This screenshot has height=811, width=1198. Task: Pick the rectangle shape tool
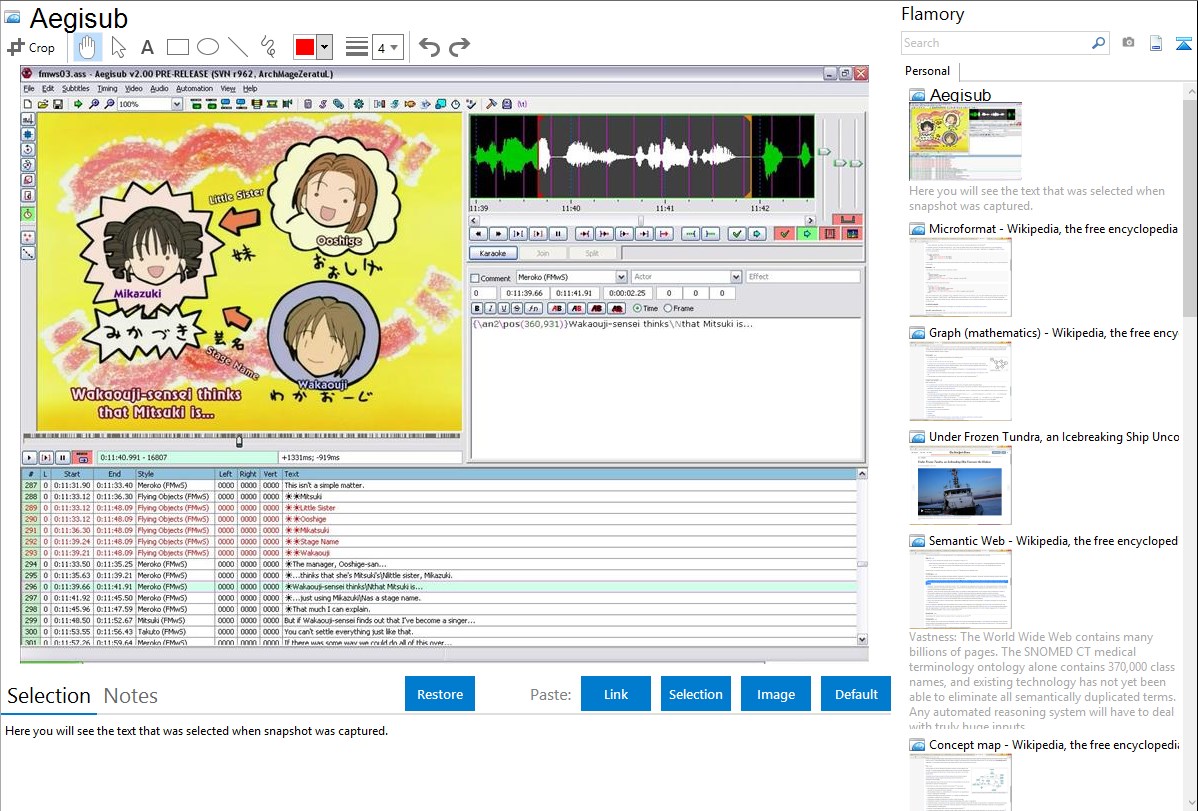click(178, 47)
